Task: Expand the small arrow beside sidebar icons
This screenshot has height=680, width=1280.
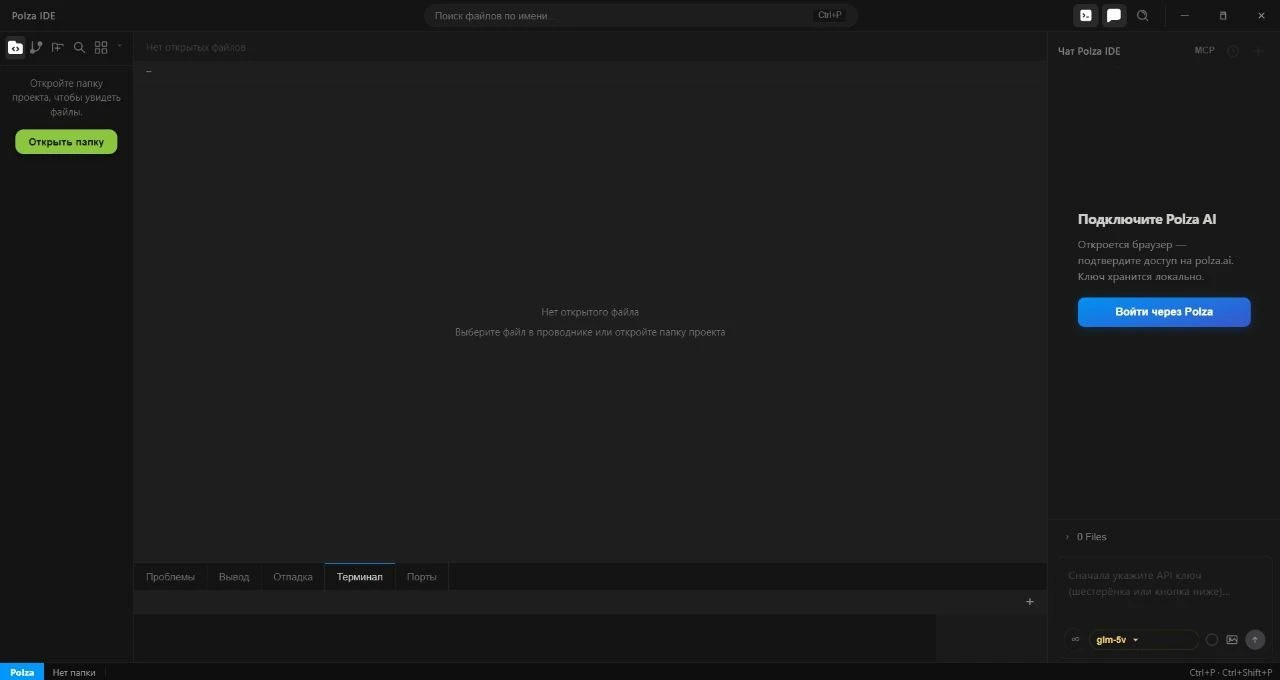Action: [x=120, y=46]
